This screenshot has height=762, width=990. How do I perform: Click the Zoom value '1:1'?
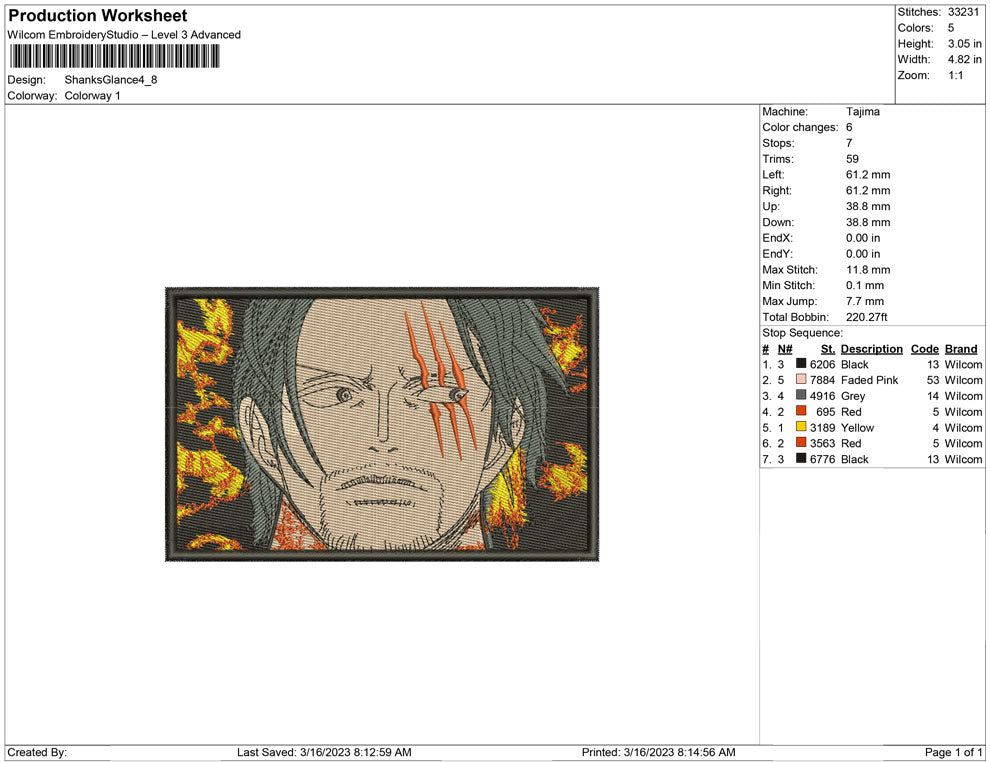coord(955,75)
